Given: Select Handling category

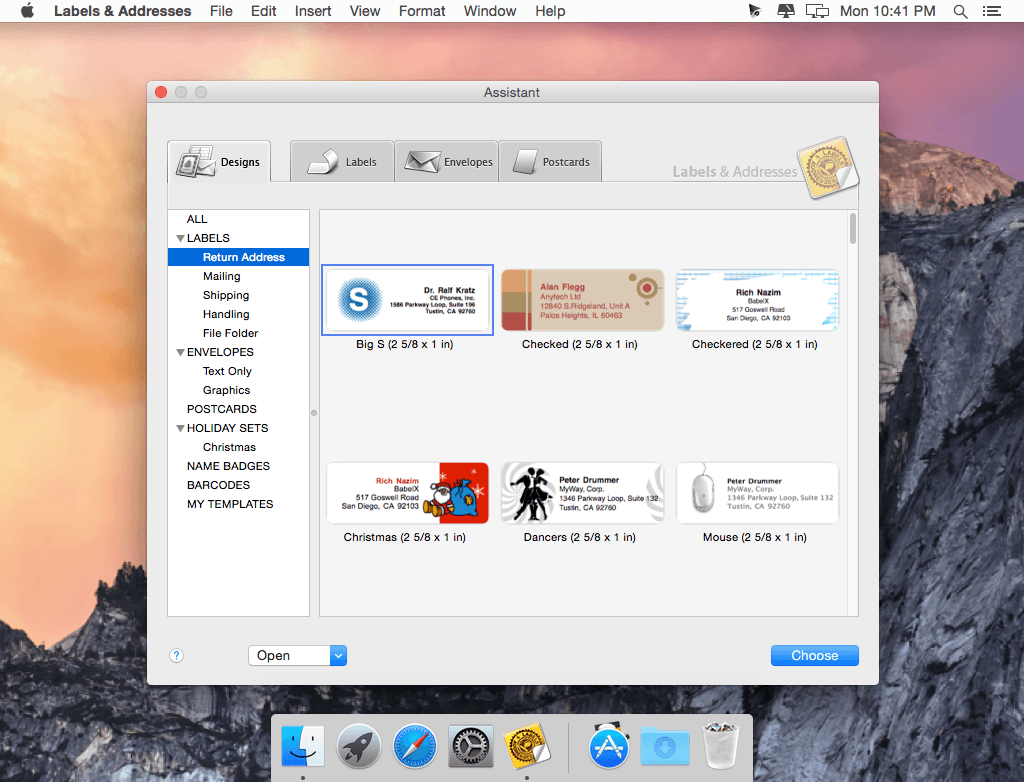Looking at the screenshot, I should [238, 314].
